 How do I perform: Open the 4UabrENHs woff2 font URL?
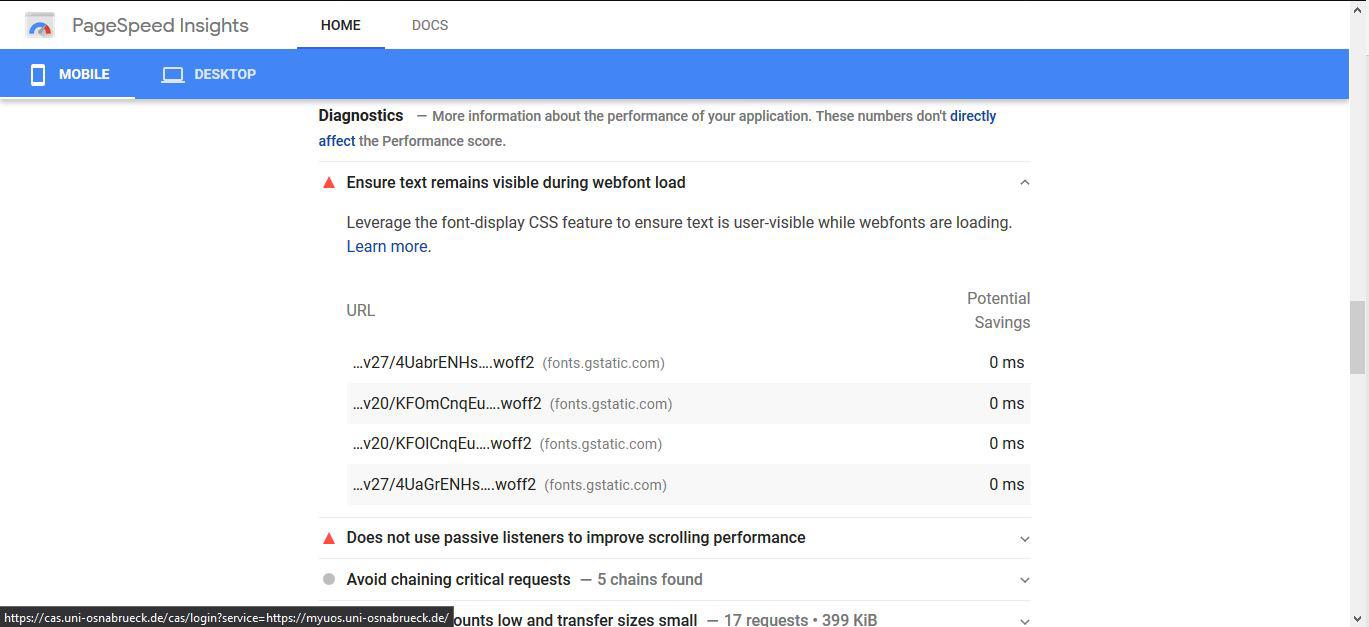tap(444, 362)
